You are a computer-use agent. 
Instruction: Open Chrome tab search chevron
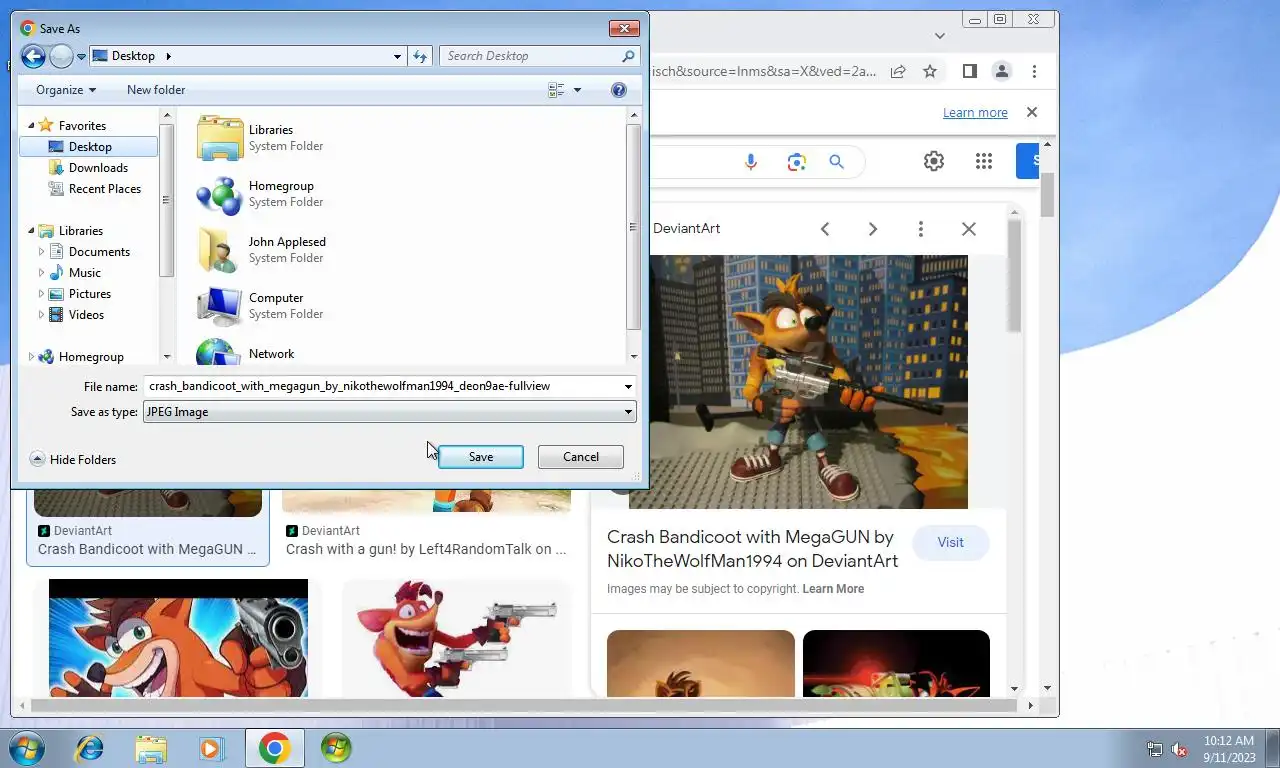(x=940, y=36)
